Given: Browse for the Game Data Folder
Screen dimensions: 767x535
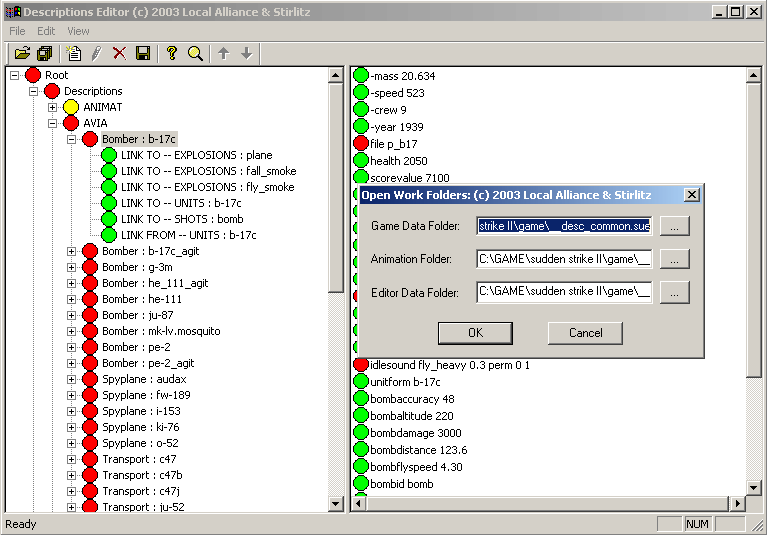Looking at the screenshot, I should (675, 226).
